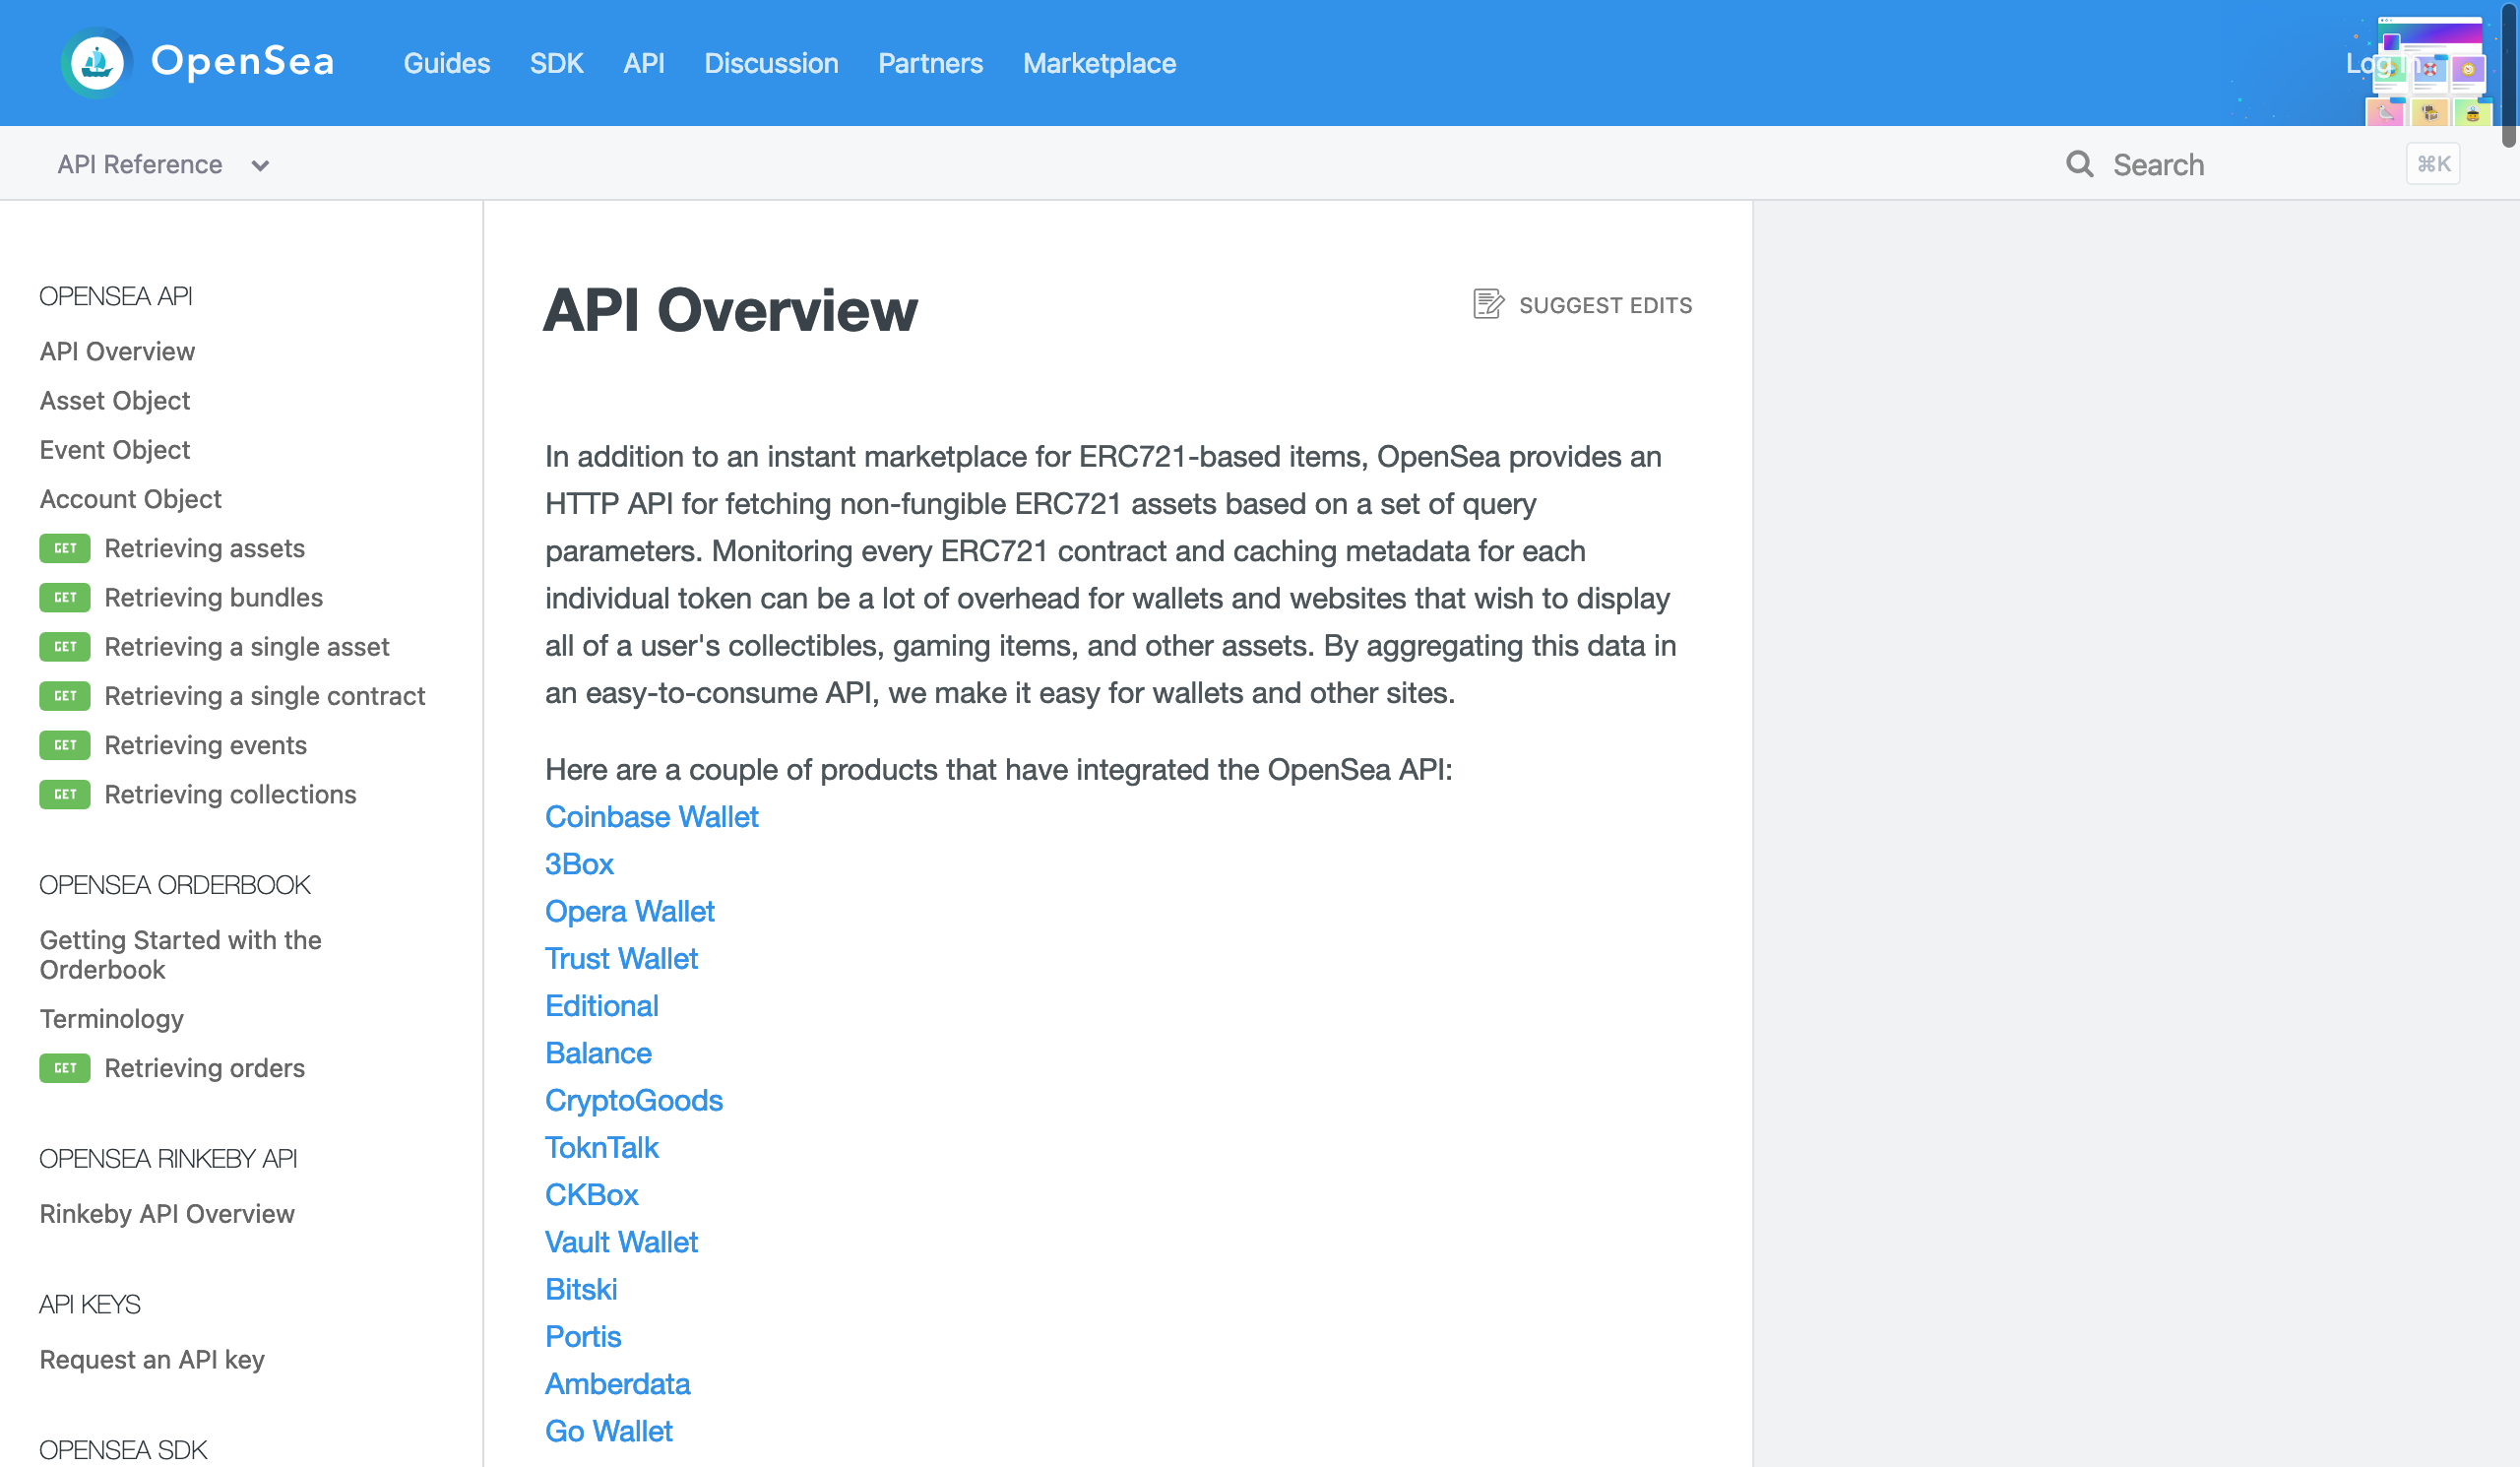Click the GET icon for Retrieving collections
The height and width of the screenshot is (1467, 2520).
point(65,793)
